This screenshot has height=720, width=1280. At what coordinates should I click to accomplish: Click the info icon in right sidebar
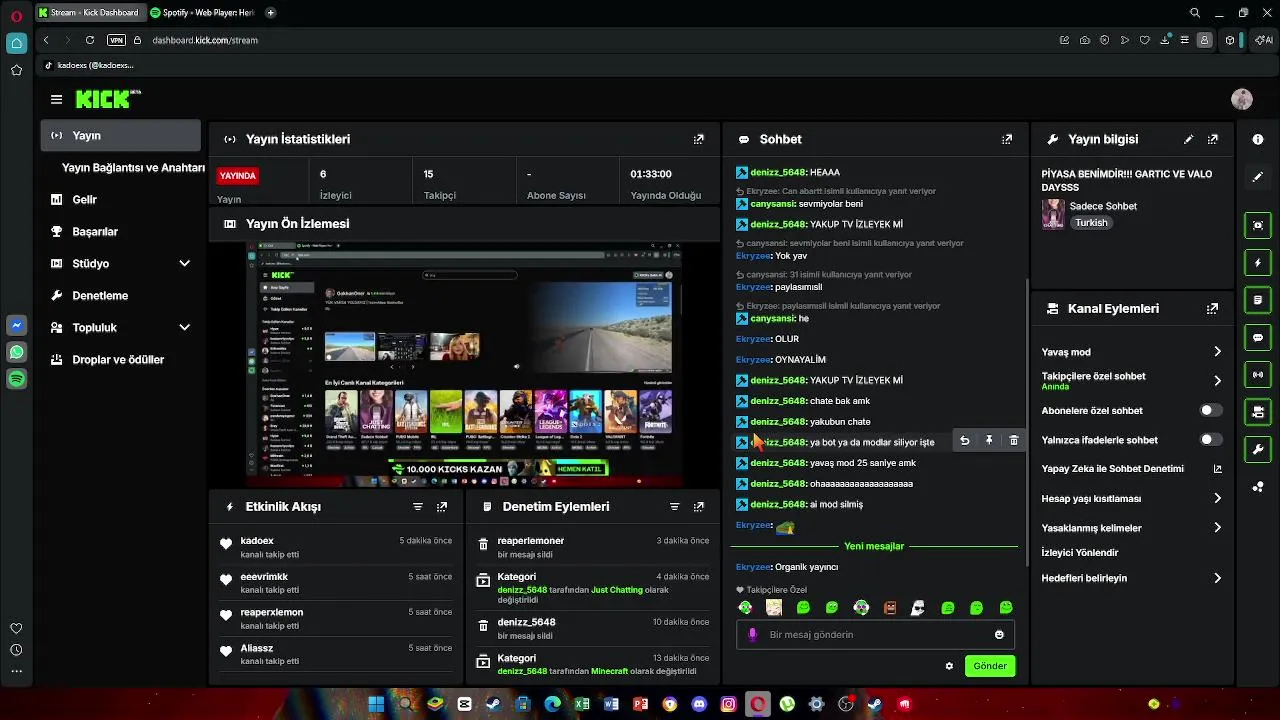click(x=1258, y=139)
